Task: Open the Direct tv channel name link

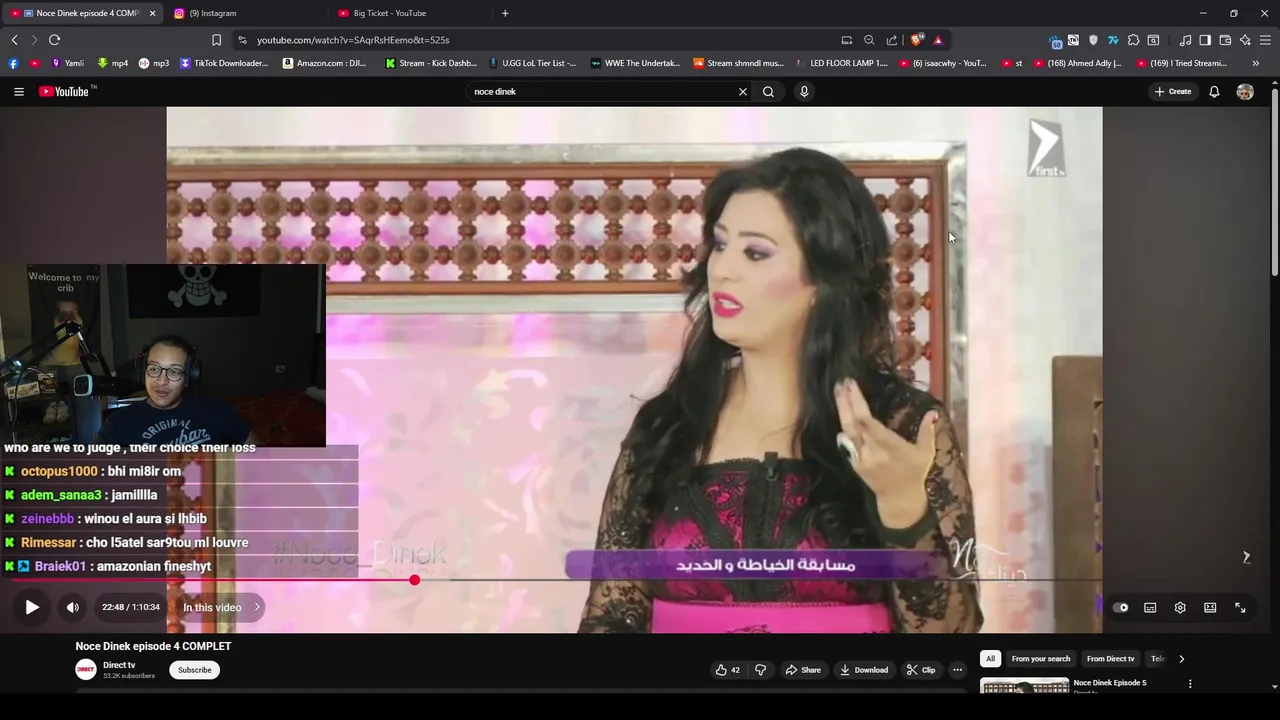Action: coord(119,665)
